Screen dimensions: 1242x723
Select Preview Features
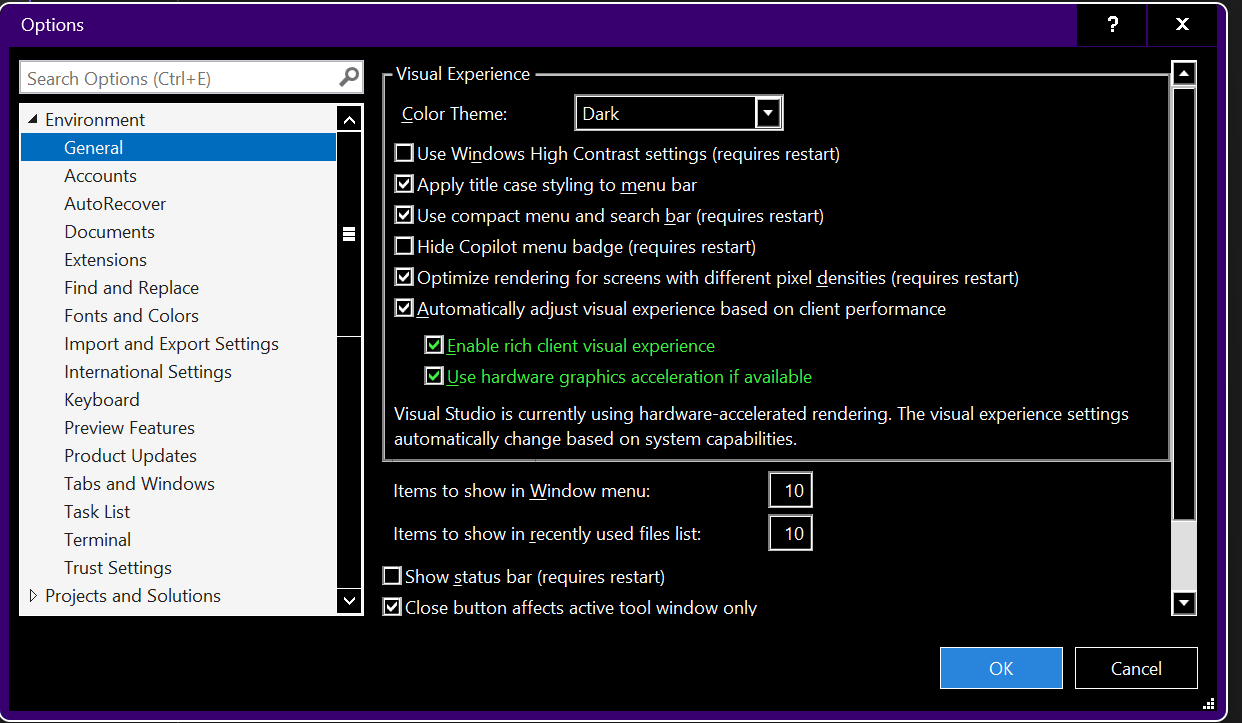click(x=129, y=427)
